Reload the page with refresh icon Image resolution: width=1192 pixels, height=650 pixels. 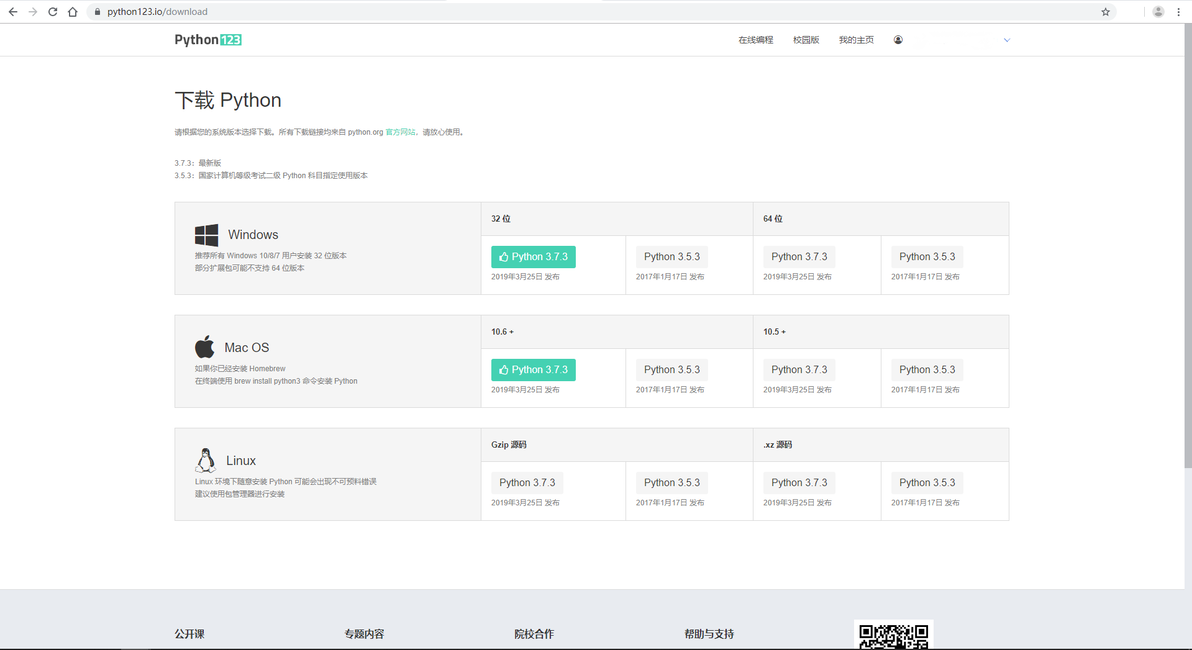coord(52,11)
